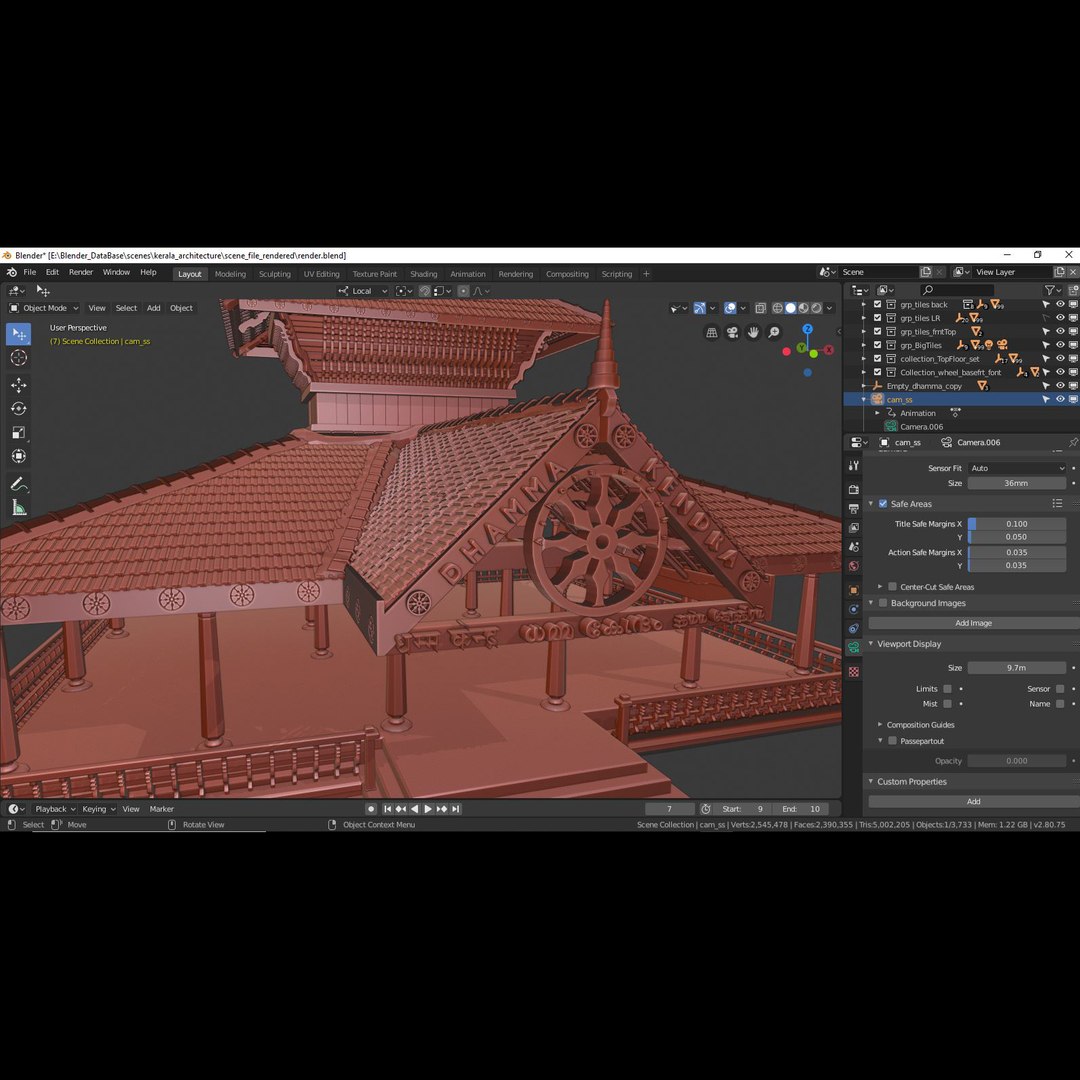Switch to Sculpting workspace tab
The image size is (1080, 1080).
click(274, 273)
